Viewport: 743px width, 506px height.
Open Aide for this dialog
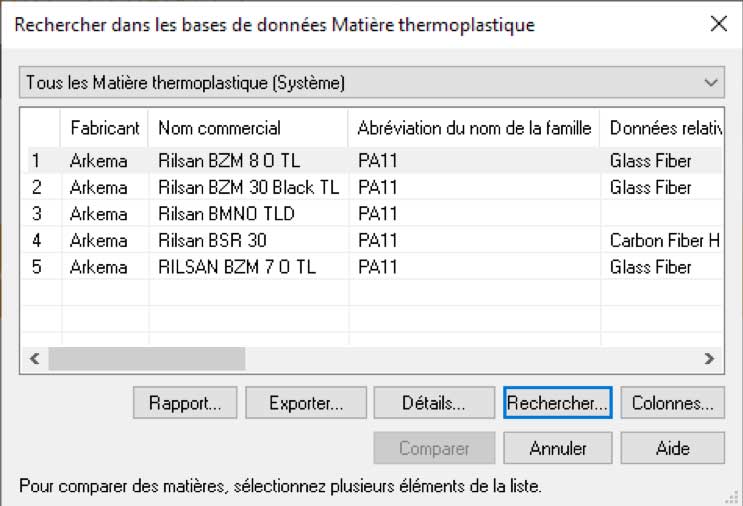click(672, 448)
